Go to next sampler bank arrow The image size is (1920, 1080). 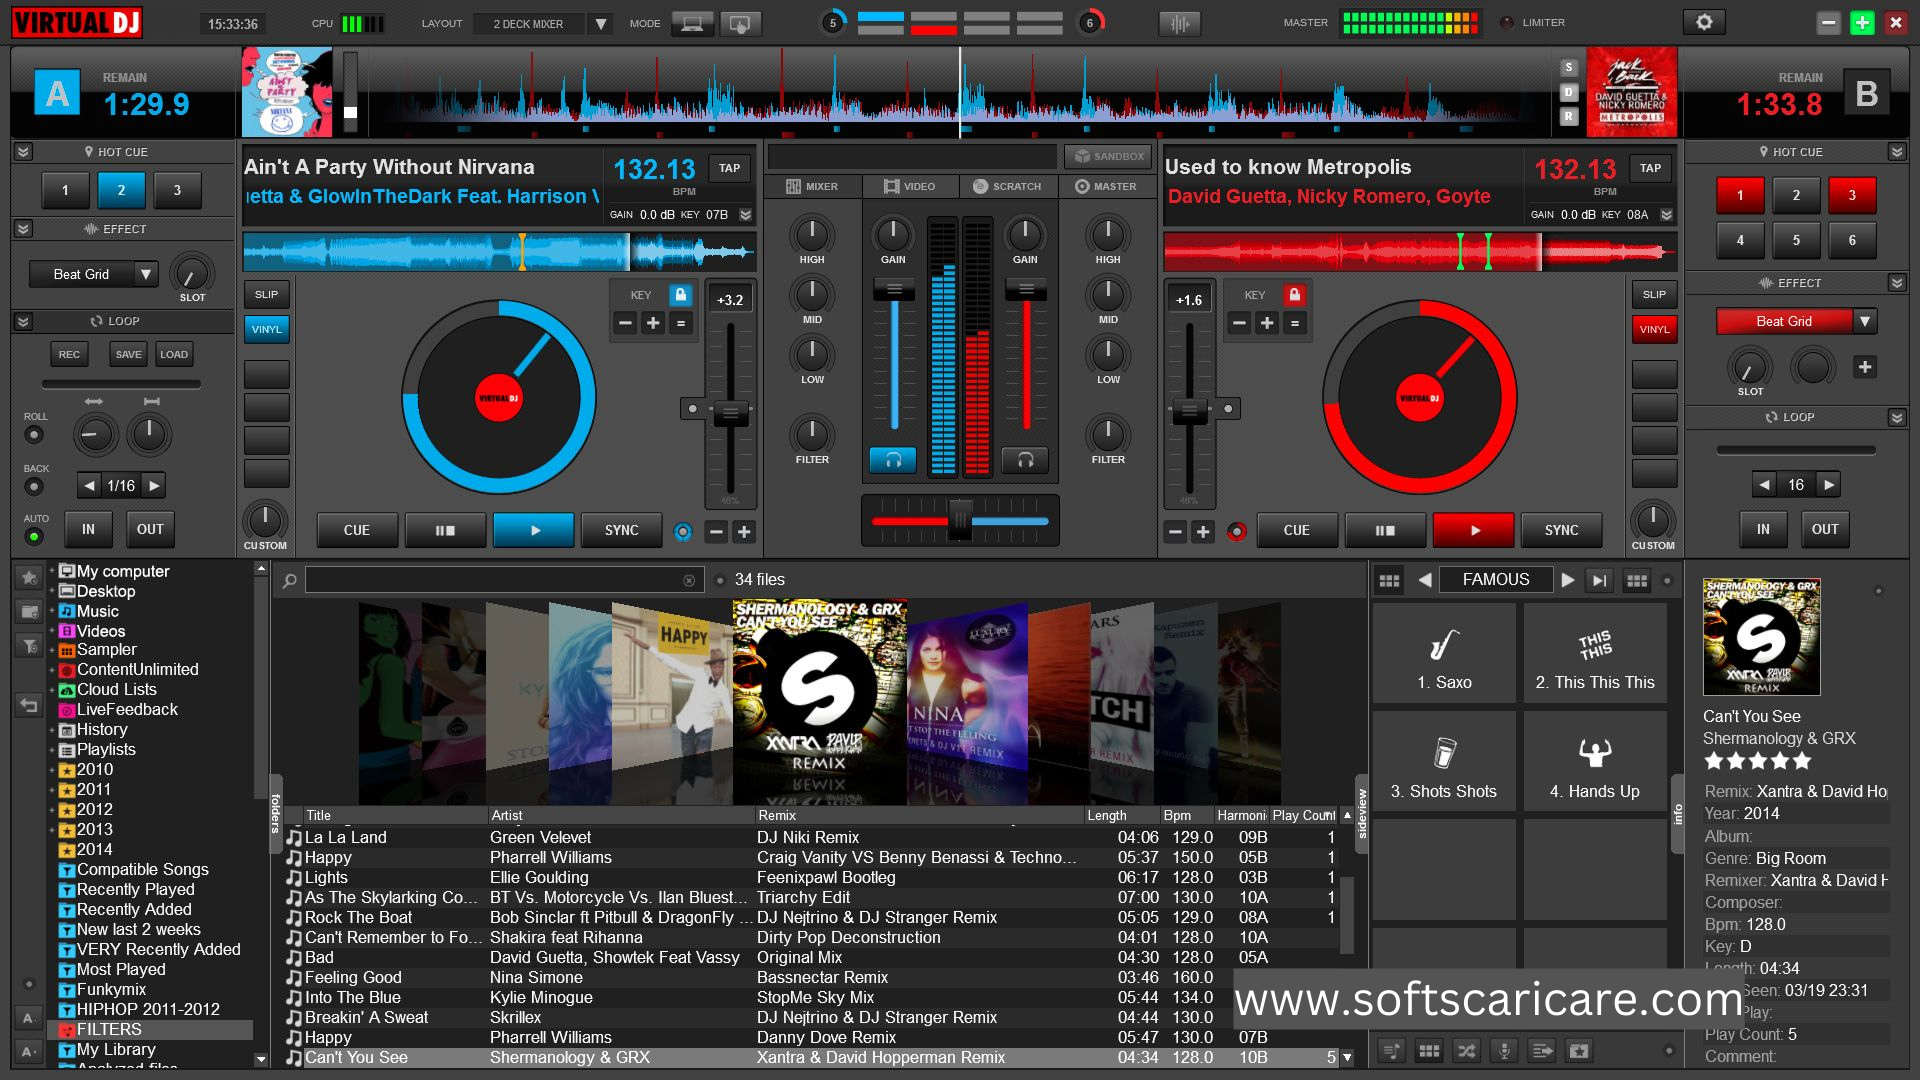pos(1568,580)
